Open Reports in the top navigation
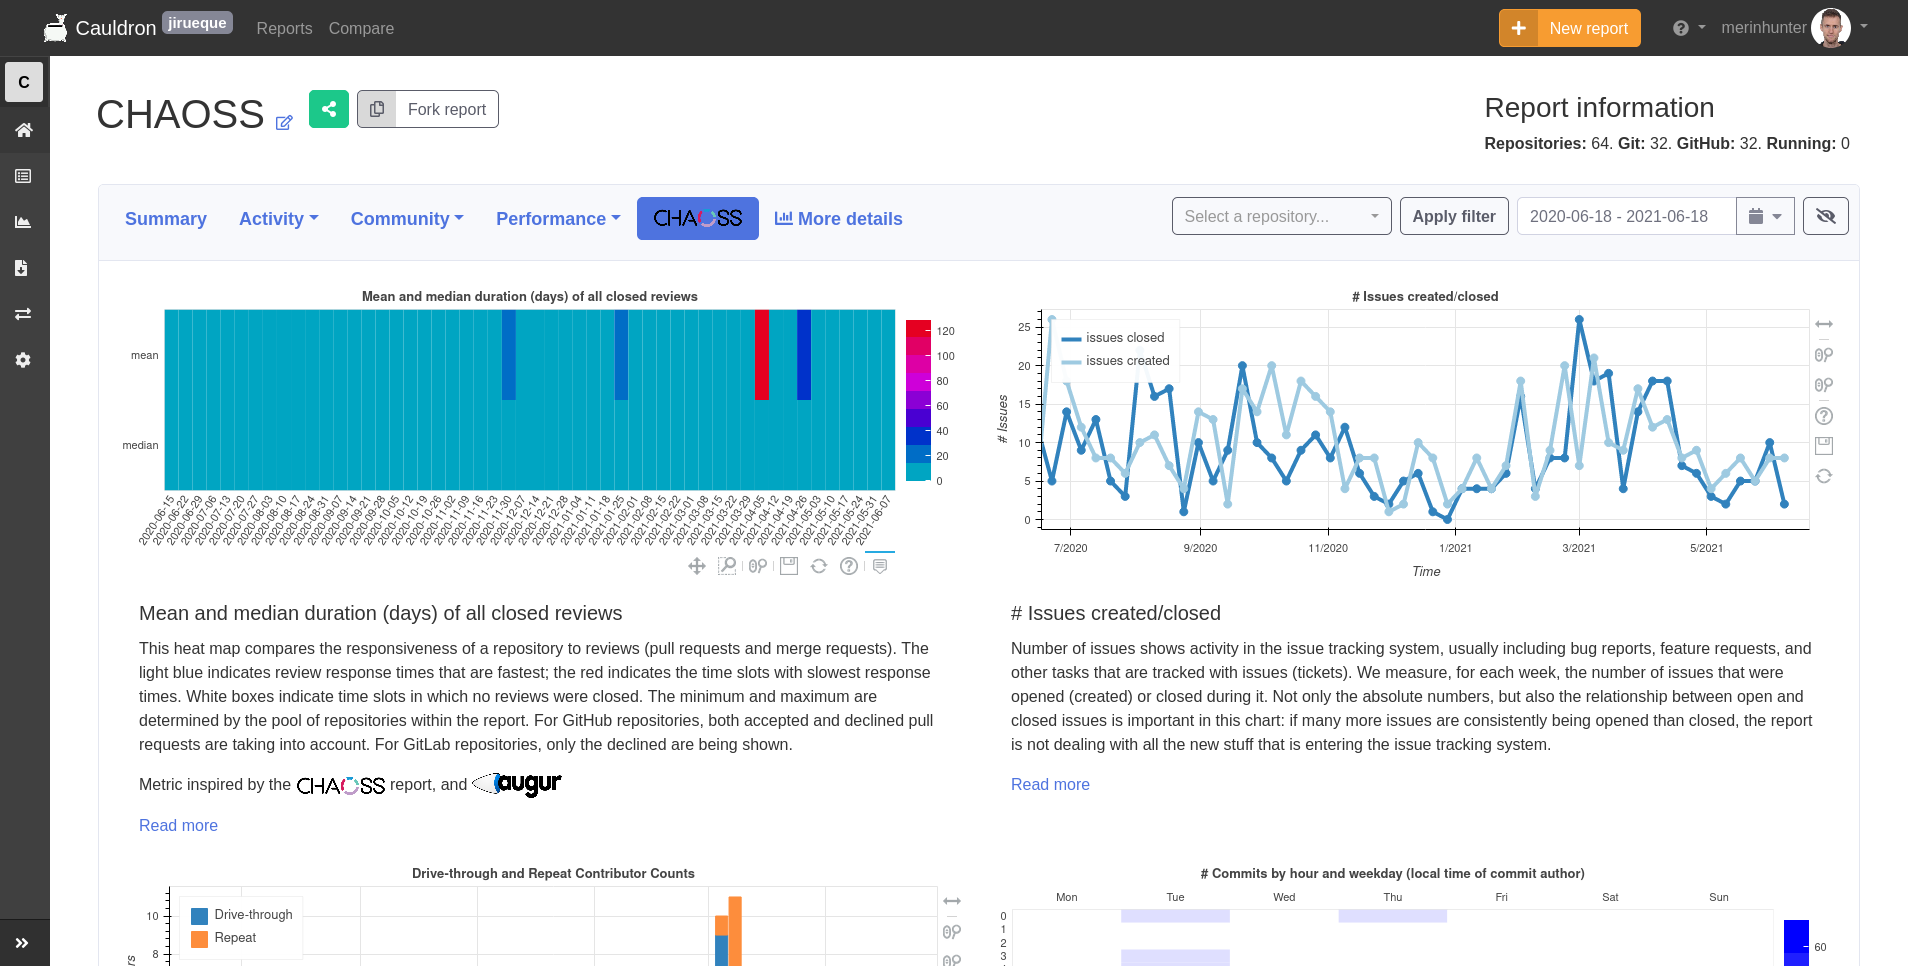Screen dimensions: 1908x966 tap(284, 28)
